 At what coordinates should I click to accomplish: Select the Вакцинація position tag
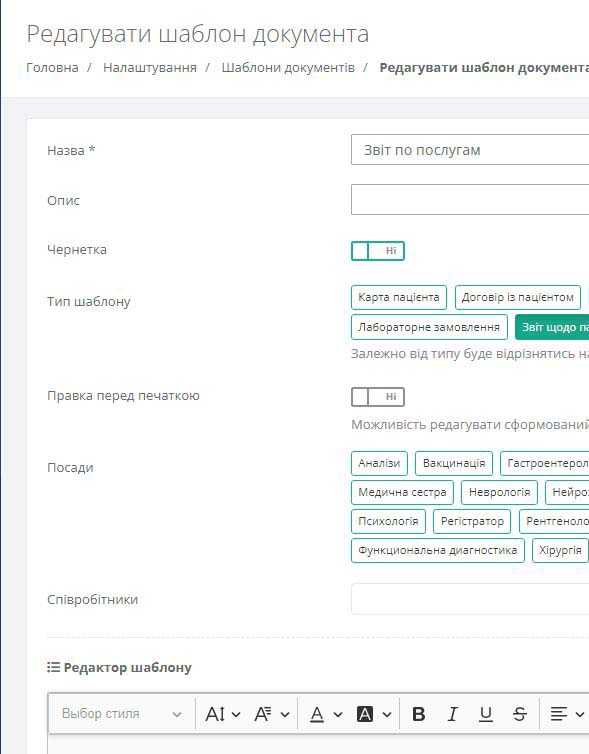[453, 463]
